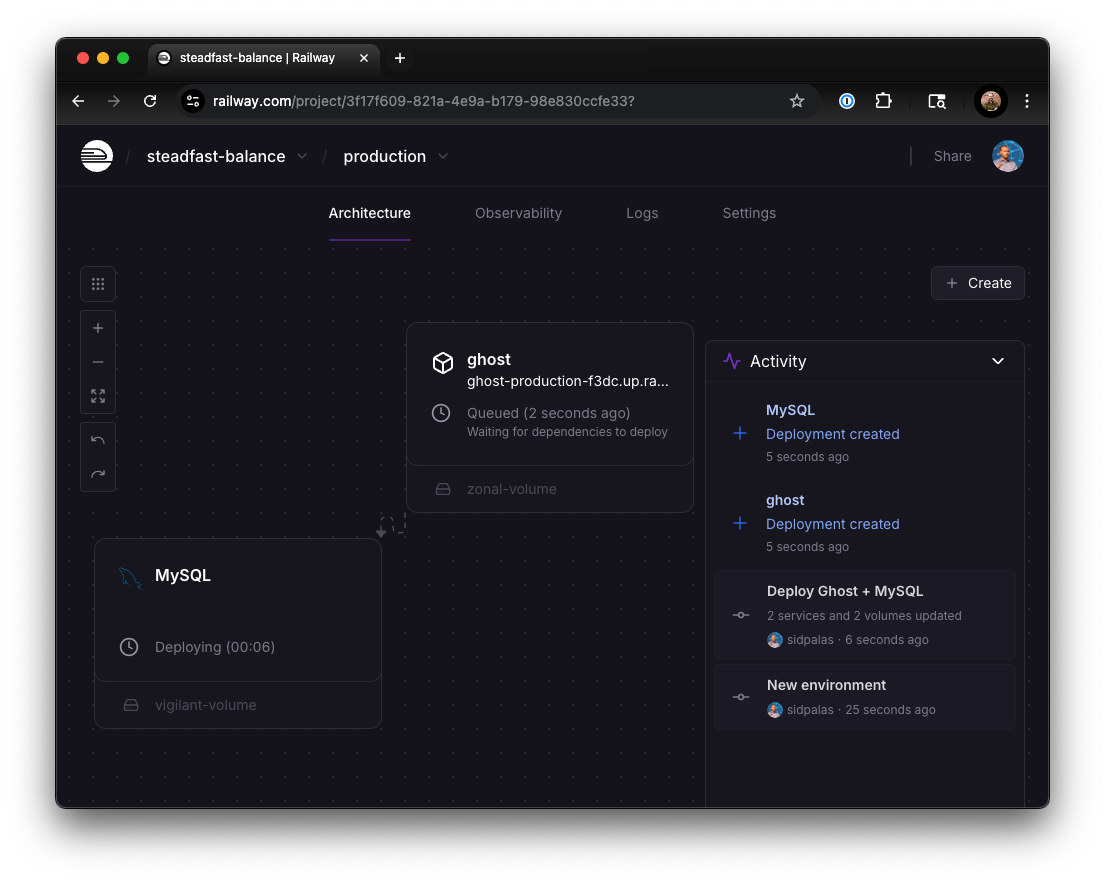Zoom in on the architecture canvas

point(98,328)
